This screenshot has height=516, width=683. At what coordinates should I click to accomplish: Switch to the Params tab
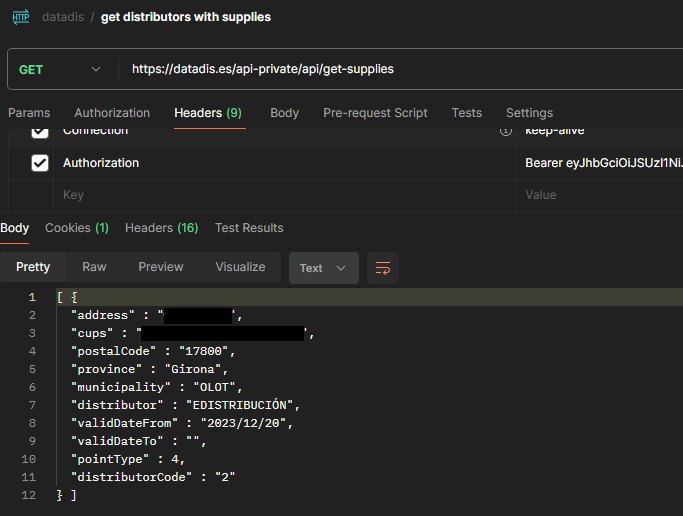[x=29, y=113]
